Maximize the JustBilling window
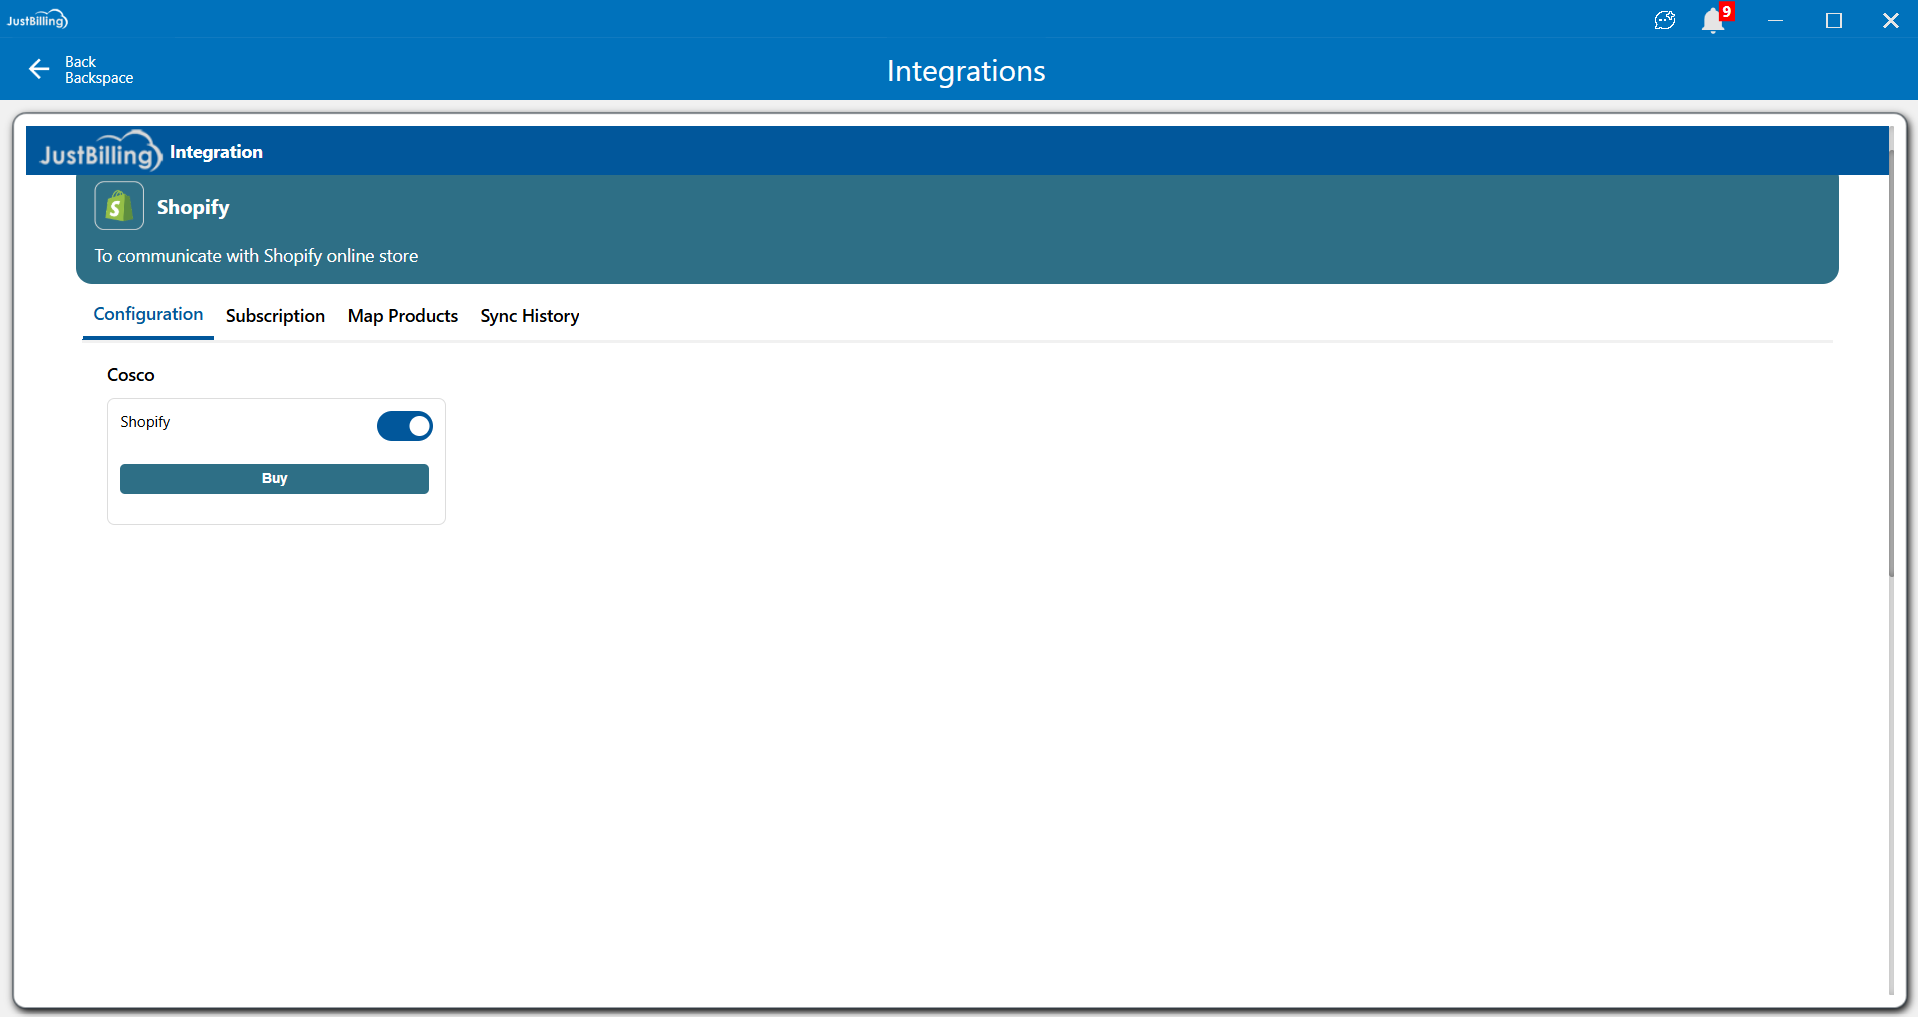This screenshot has height=1017, width=1918. 1833,20
